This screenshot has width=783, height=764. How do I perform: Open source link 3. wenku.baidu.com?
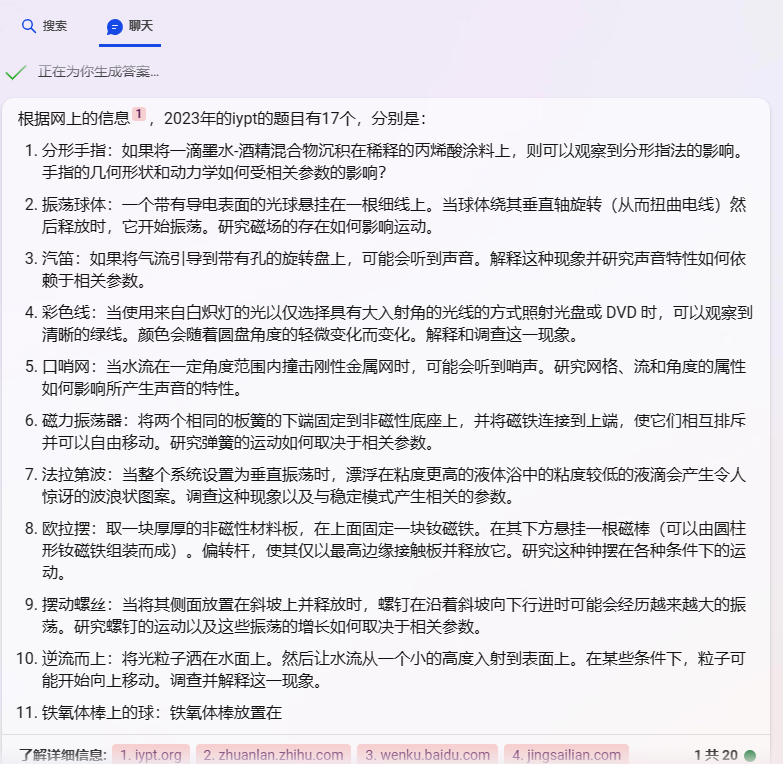point(427,754)
